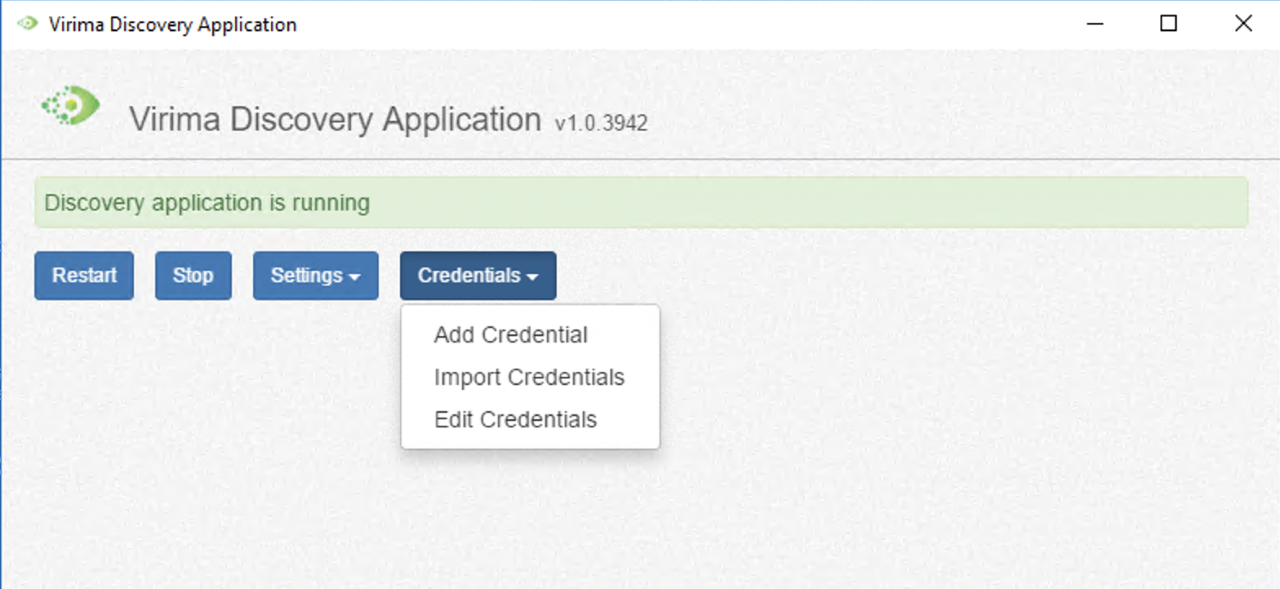Viewport: 1280px width, 589px height.
Task: Collapse the Credentials dropdown
Action: (x=478, y=276)
